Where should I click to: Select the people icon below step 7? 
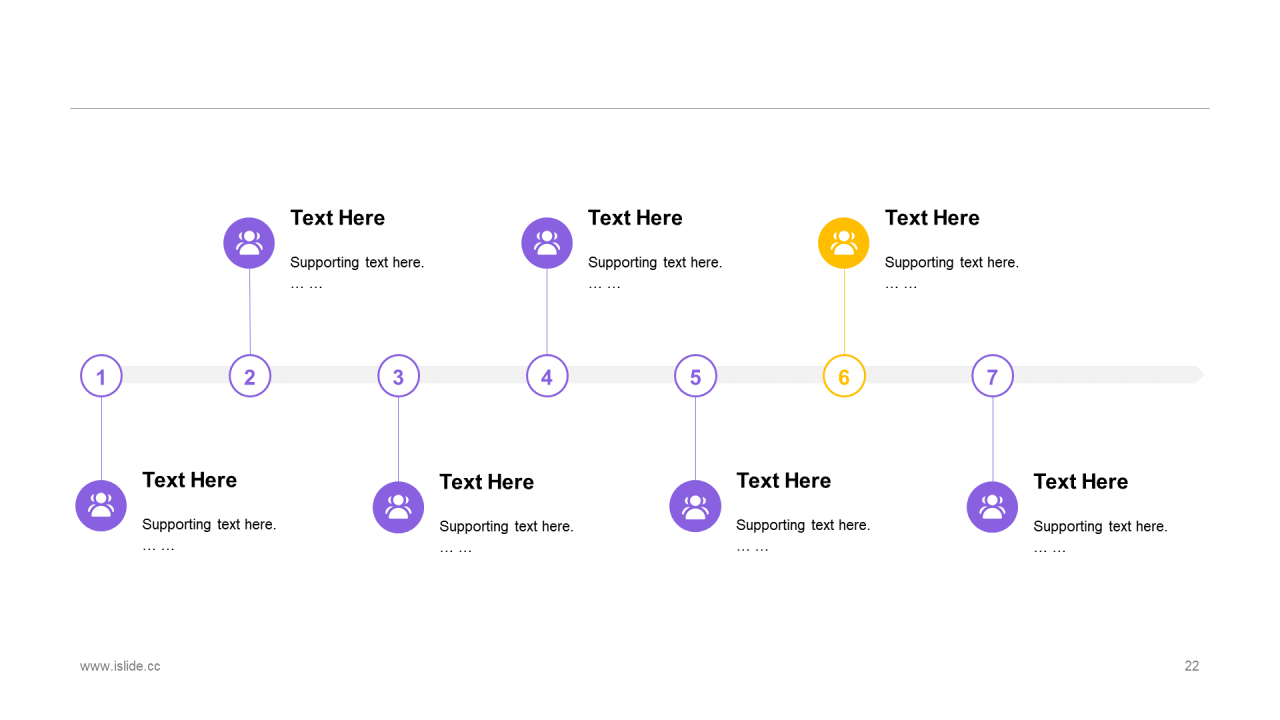[x=992, y=507]
